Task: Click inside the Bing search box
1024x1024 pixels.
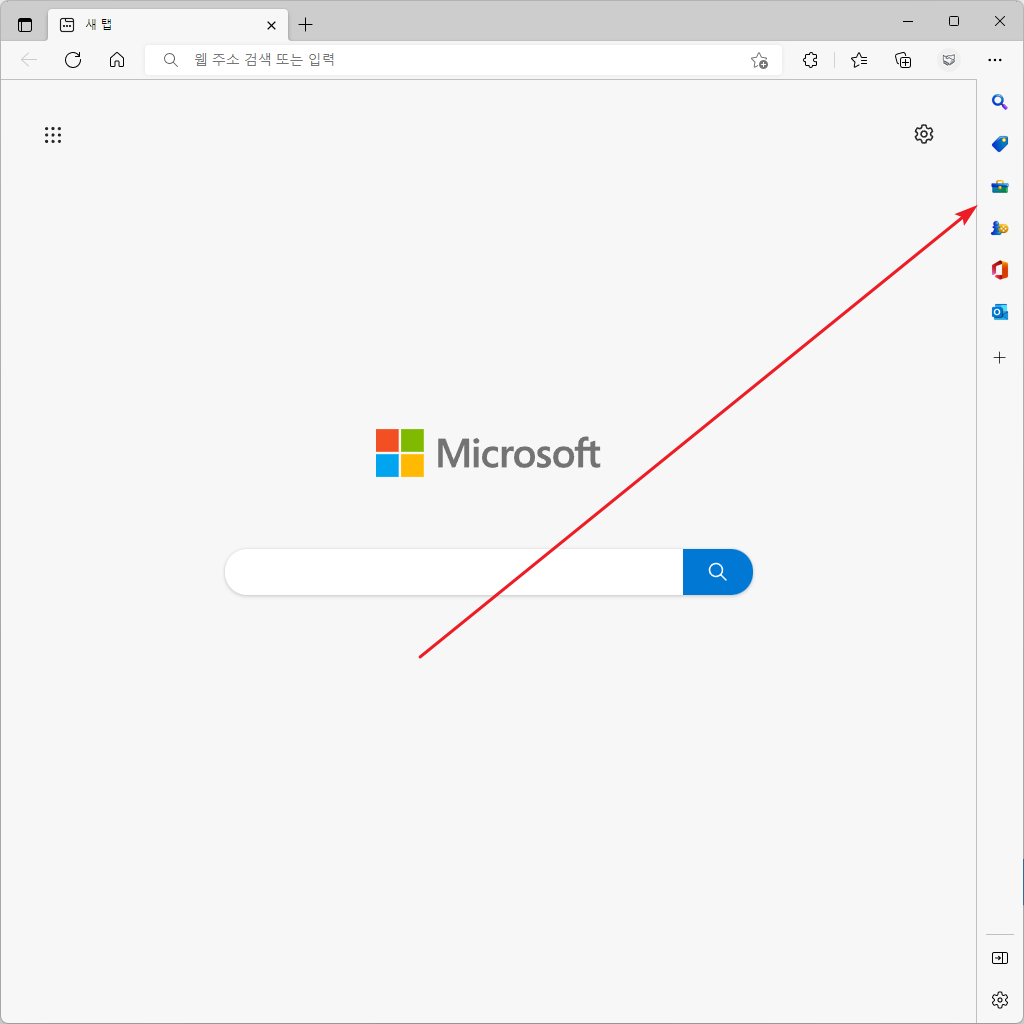Action: [454, 572]
